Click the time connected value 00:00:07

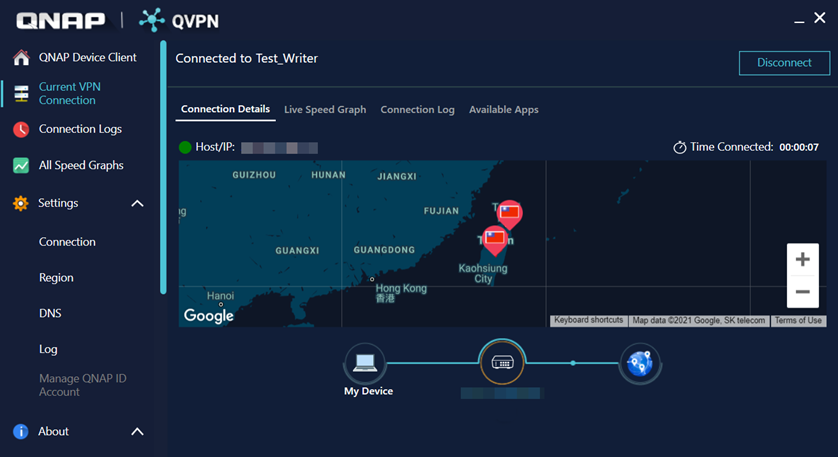click(x=798, y=147)
